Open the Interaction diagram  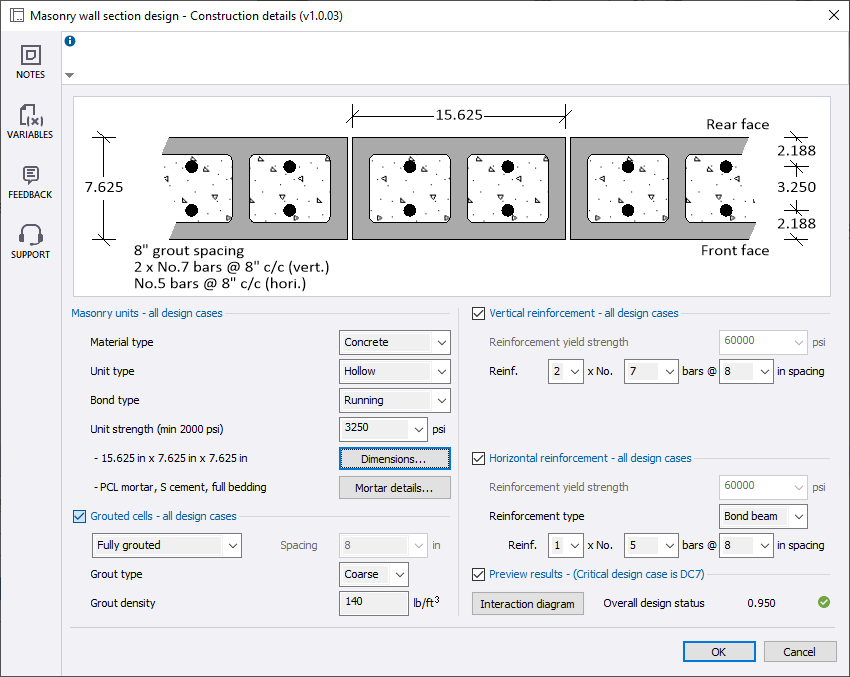pos(527,604)
